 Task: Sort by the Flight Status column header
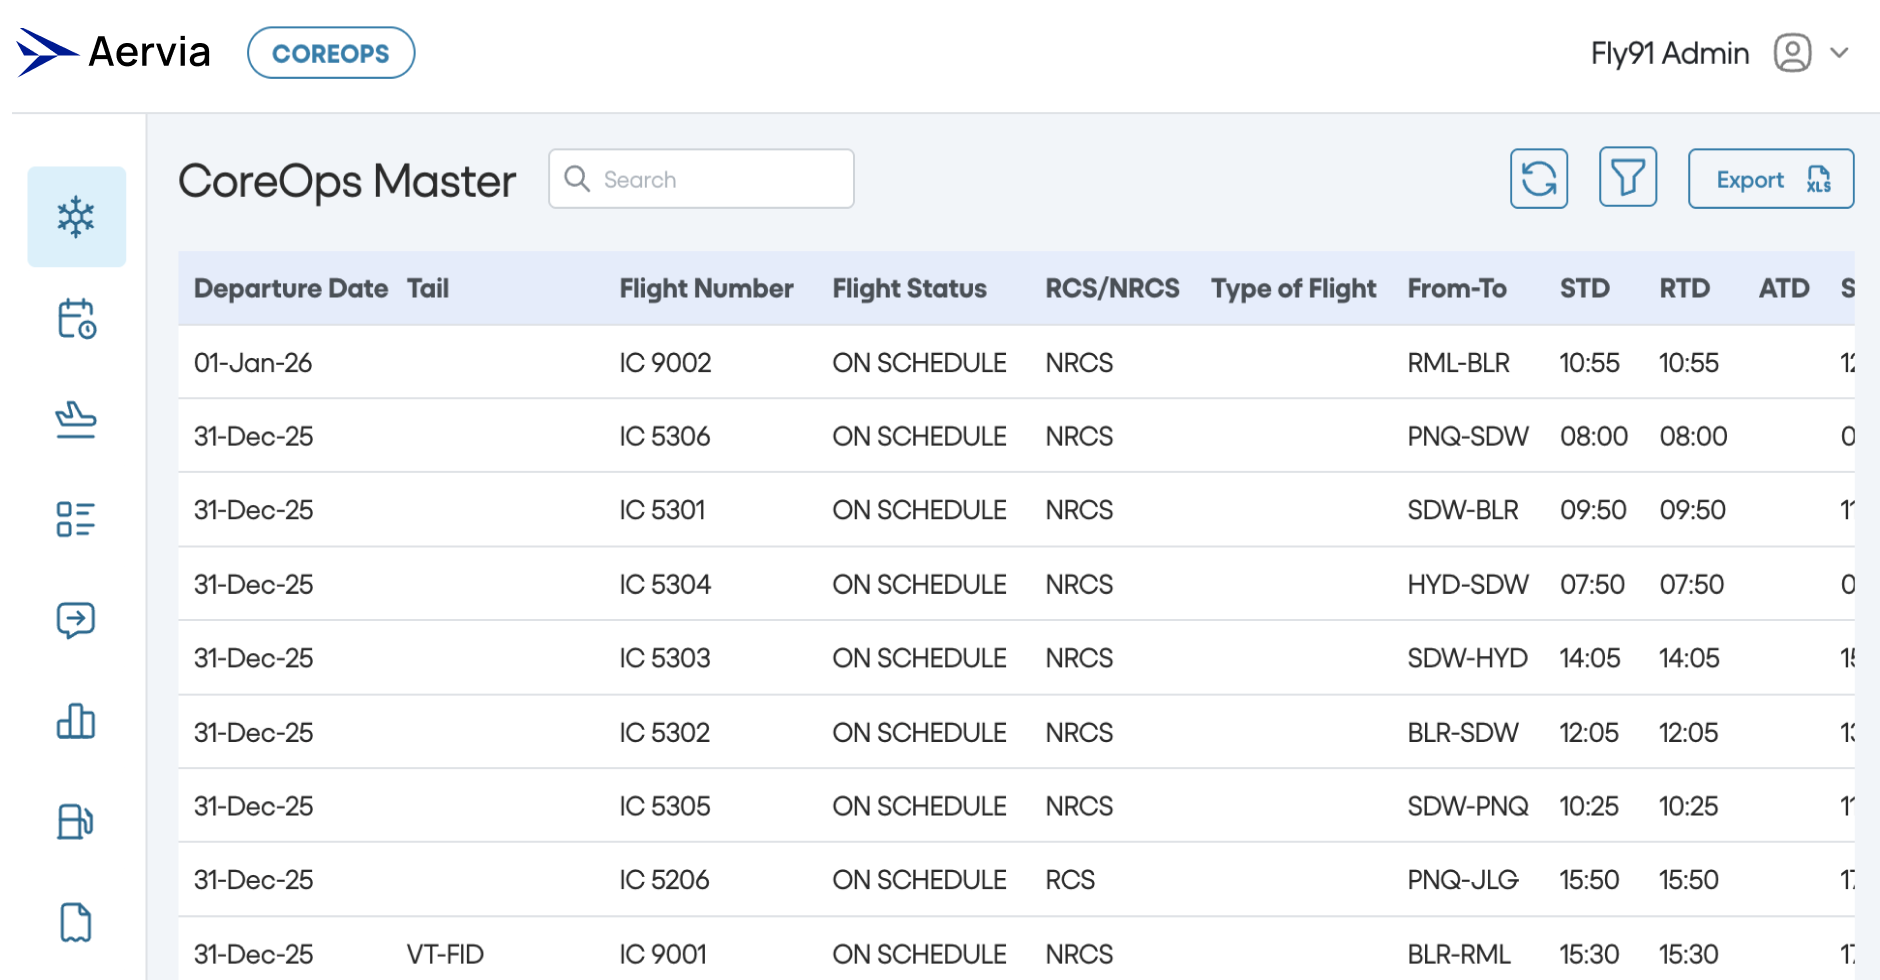909,288
